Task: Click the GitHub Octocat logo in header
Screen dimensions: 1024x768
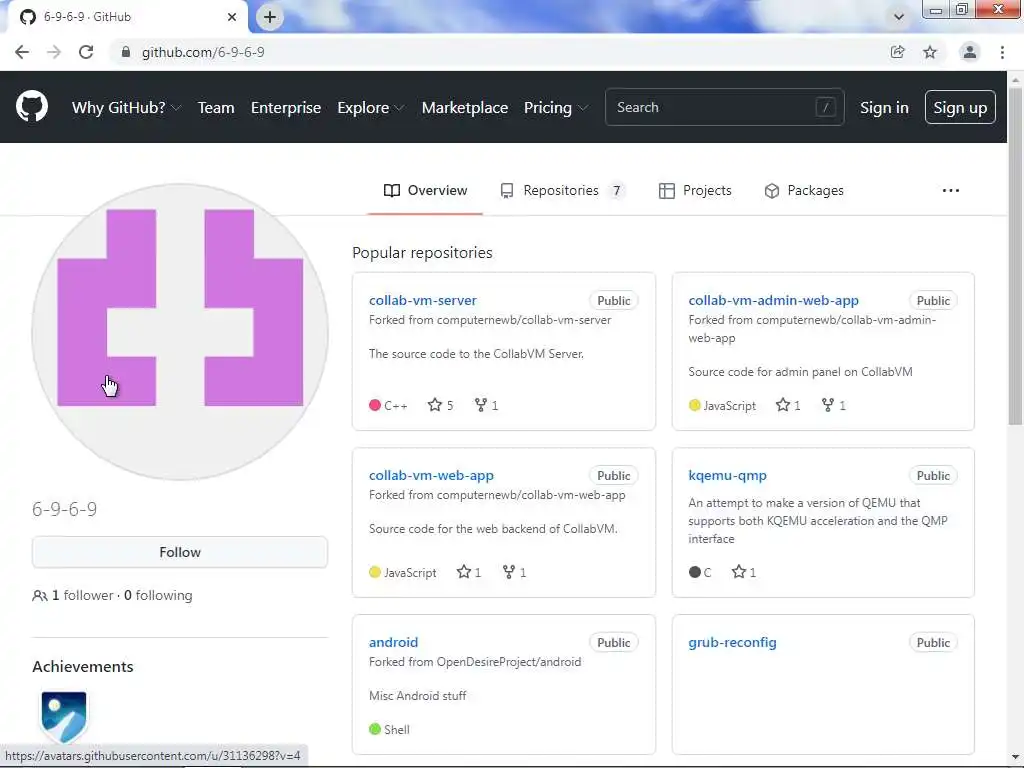Action: click(x=31, y=107)
